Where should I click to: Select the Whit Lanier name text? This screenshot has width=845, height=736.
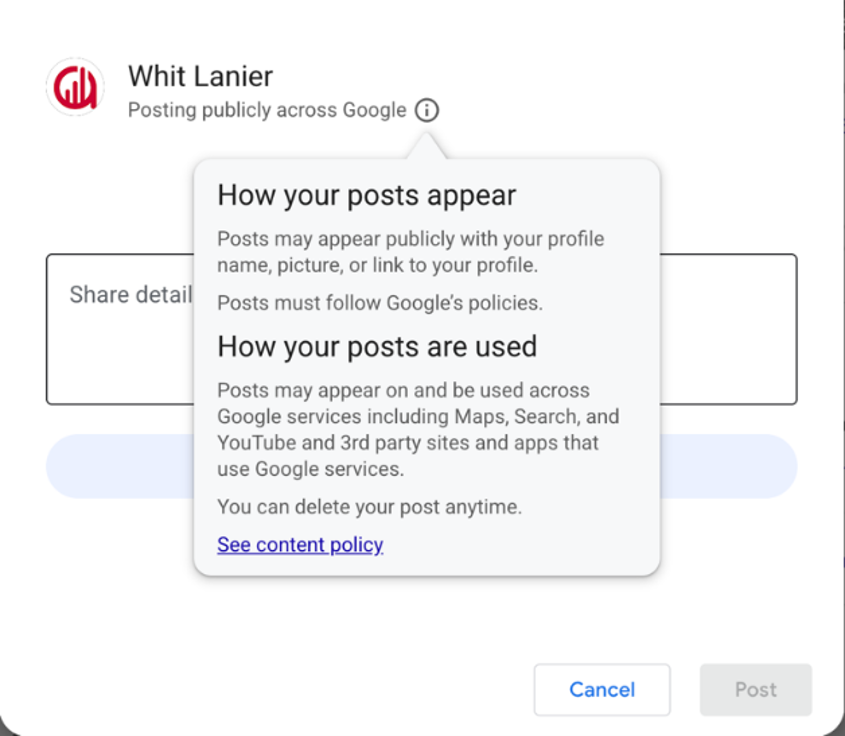coord(200,76)
